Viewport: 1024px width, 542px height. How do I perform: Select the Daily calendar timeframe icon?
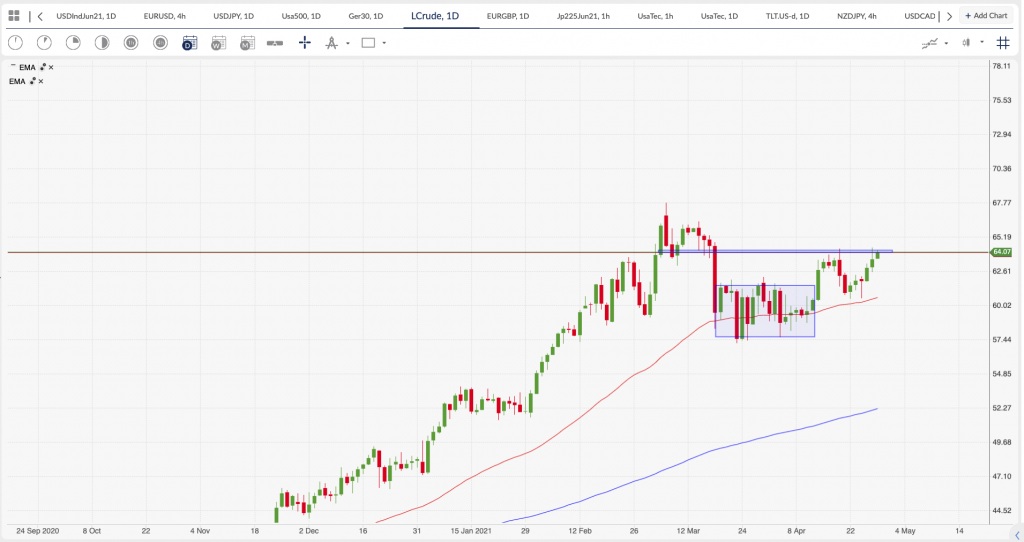click(189, 43)
